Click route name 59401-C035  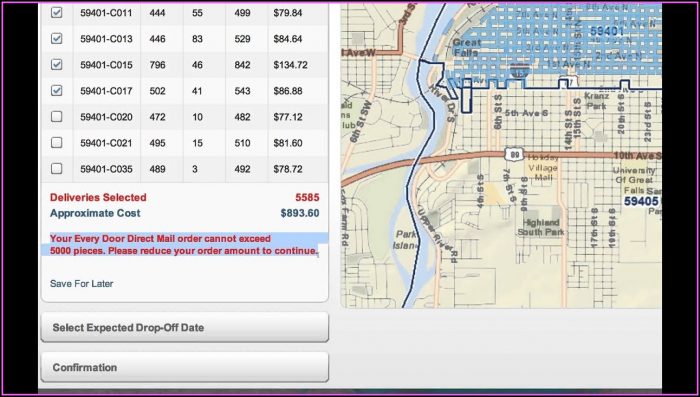tap(106, 169)
